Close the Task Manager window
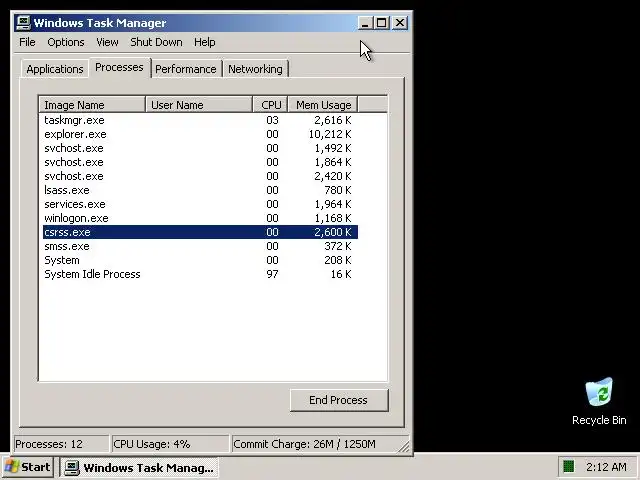Viewport: 640px width, 480px height. tap(400, 23)
